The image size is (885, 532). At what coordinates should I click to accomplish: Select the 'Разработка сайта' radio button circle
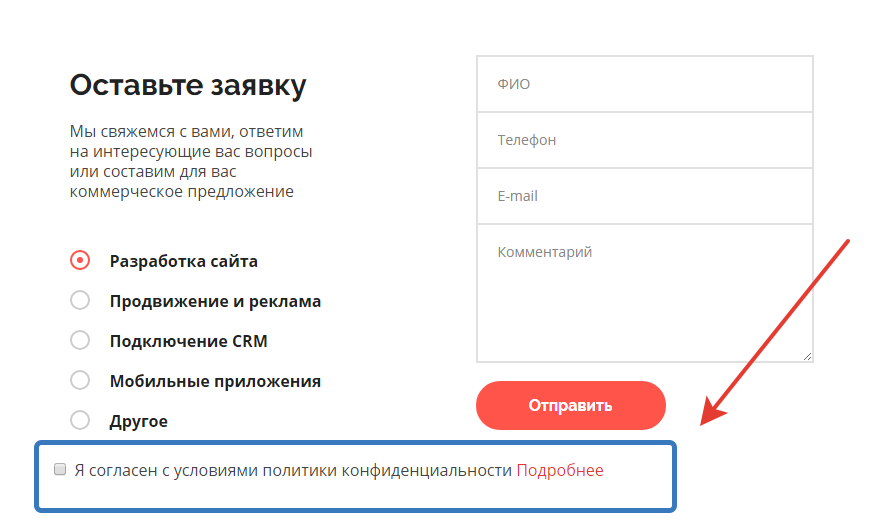pos(80,261)
